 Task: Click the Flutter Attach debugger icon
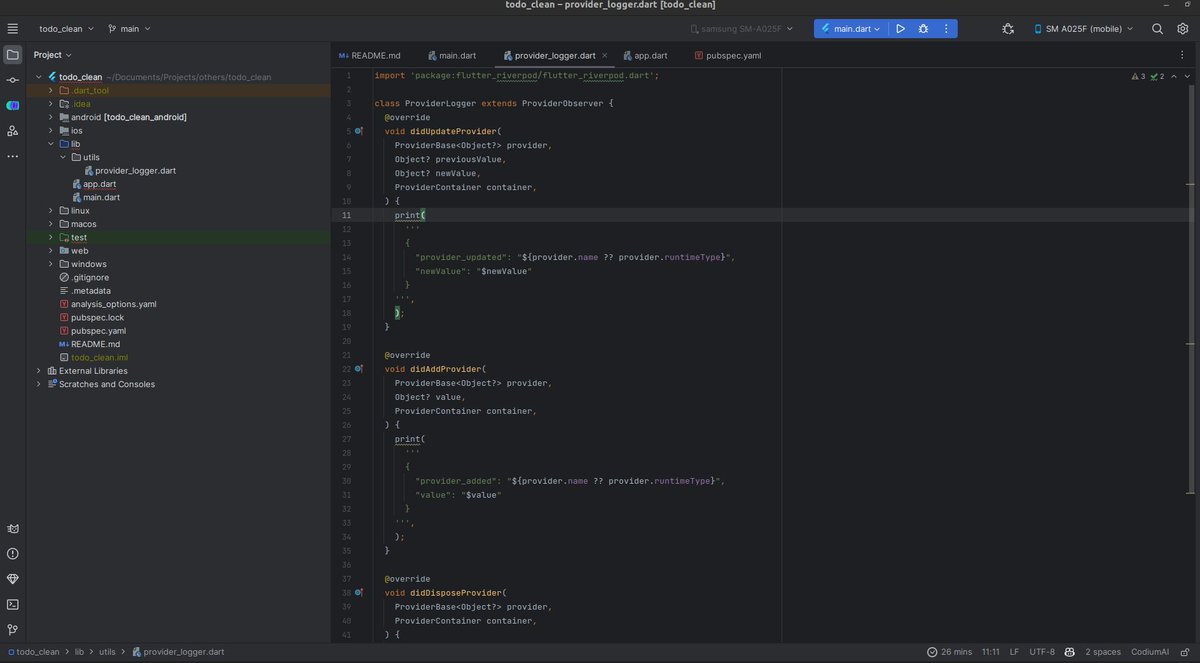tap(1008, 29)
